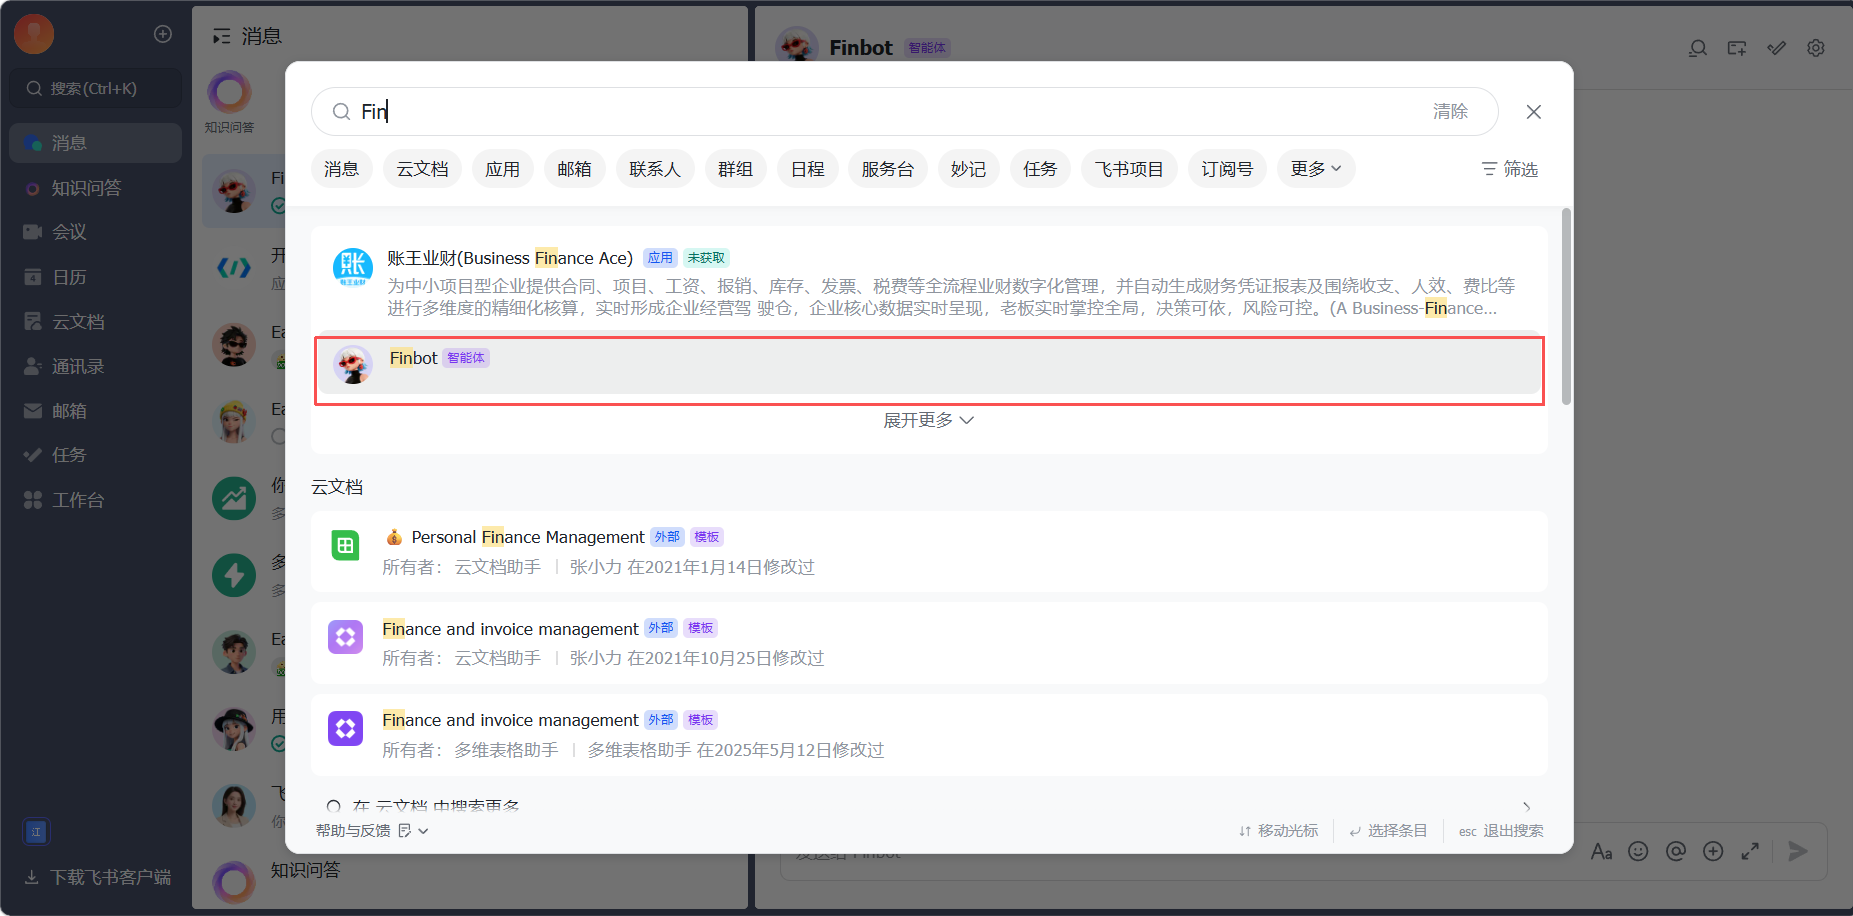Viewport: 1853px width, 916px height.
Task: Open the emoji picker in message box
Action: 1638,851
